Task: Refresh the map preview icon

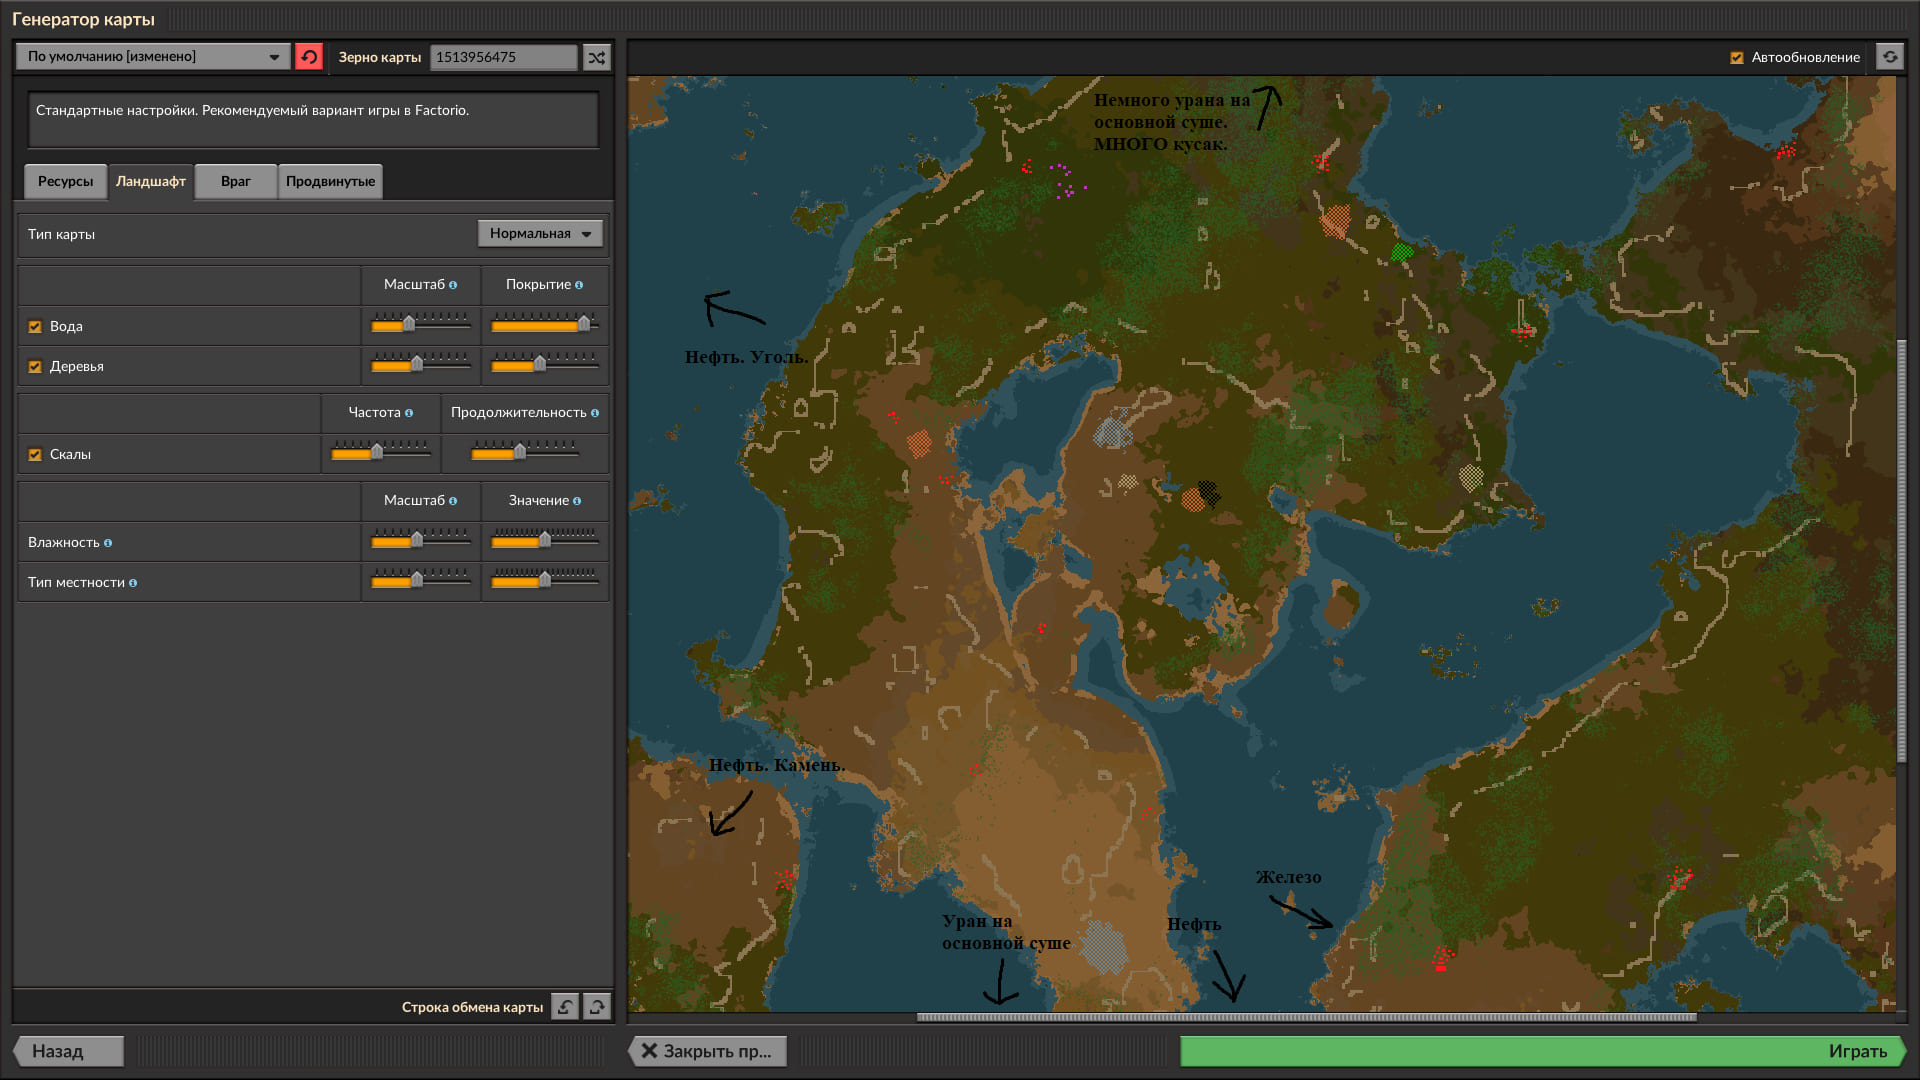Action: pyautogui.click(x=1890, y=57)
